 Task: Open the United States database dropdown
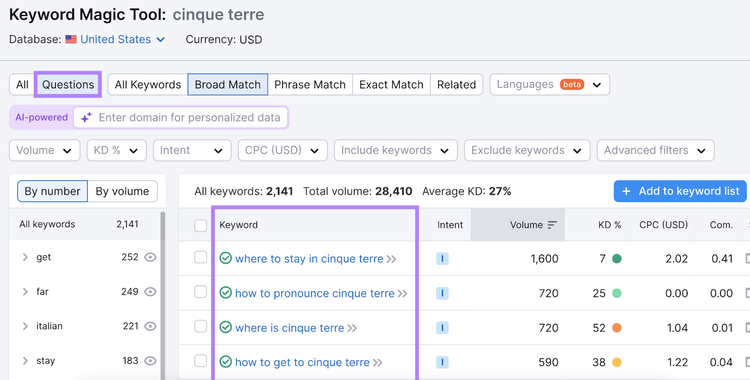pos(122,39)
